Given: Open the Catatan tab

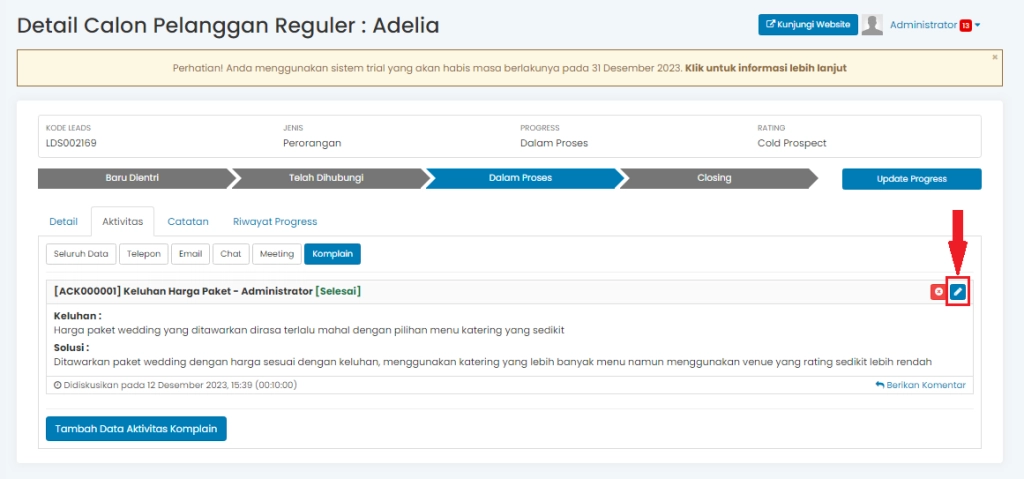Looking at the screenshot, I should tap(188, 221).
